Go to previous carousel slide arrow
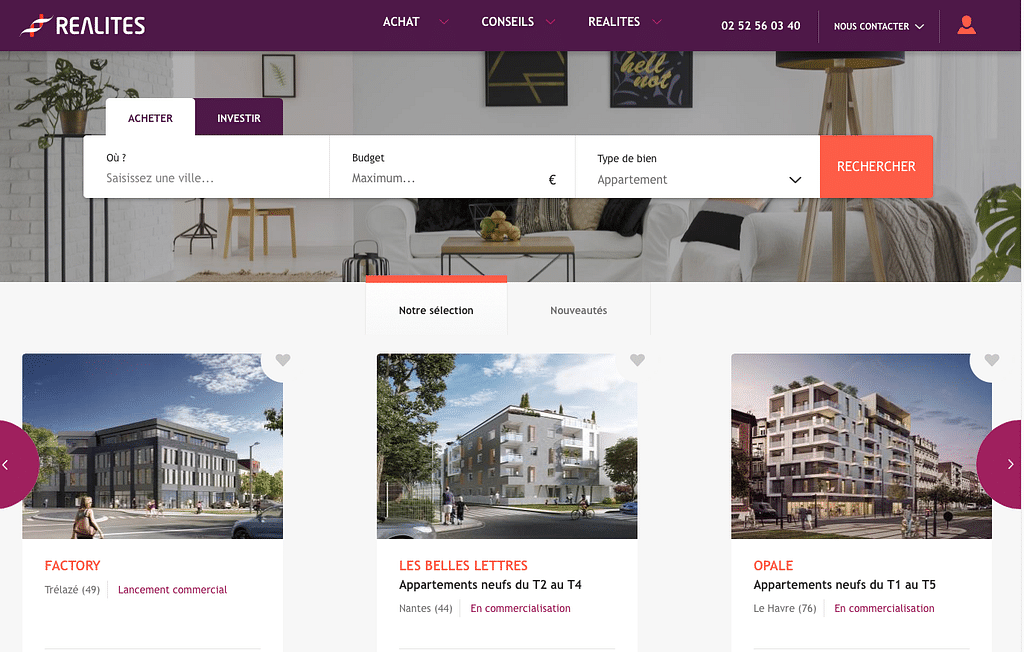The image size is (1024, 652). click(6, 465)
